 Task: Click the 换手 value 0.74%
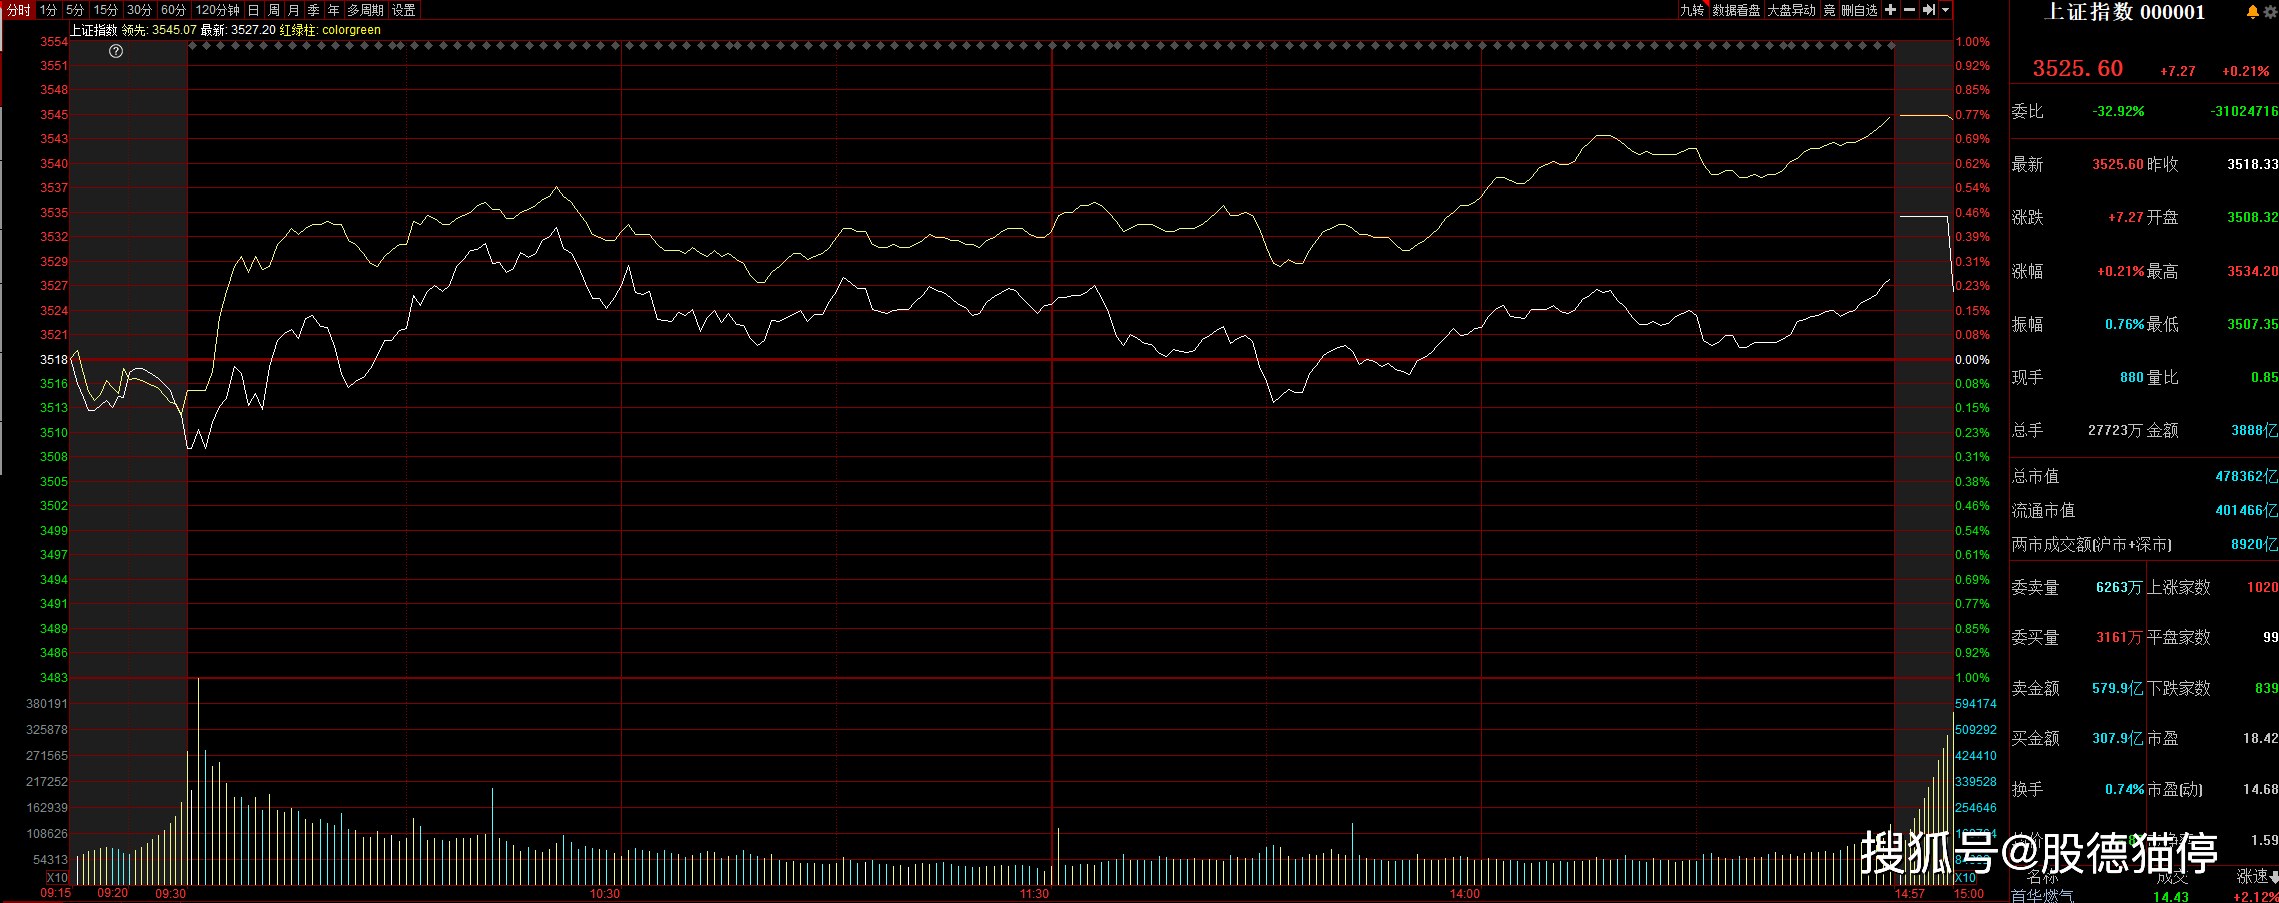pos(2124,789)
